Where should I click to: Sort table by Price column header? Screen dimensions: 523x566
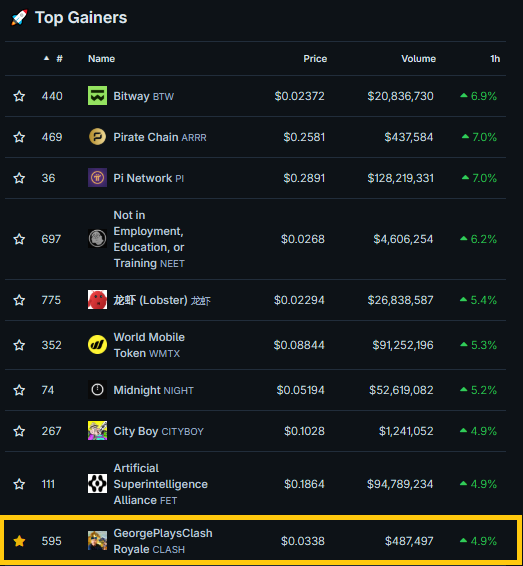coord(315,59)
